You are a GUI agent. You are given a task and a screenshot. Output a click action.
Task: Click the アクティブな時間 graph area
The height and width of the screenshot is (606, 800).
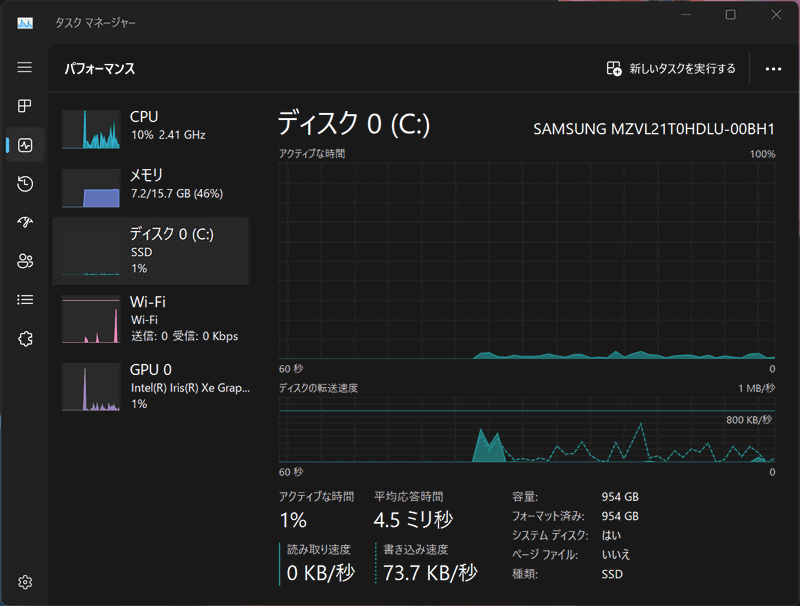point(520,260)
